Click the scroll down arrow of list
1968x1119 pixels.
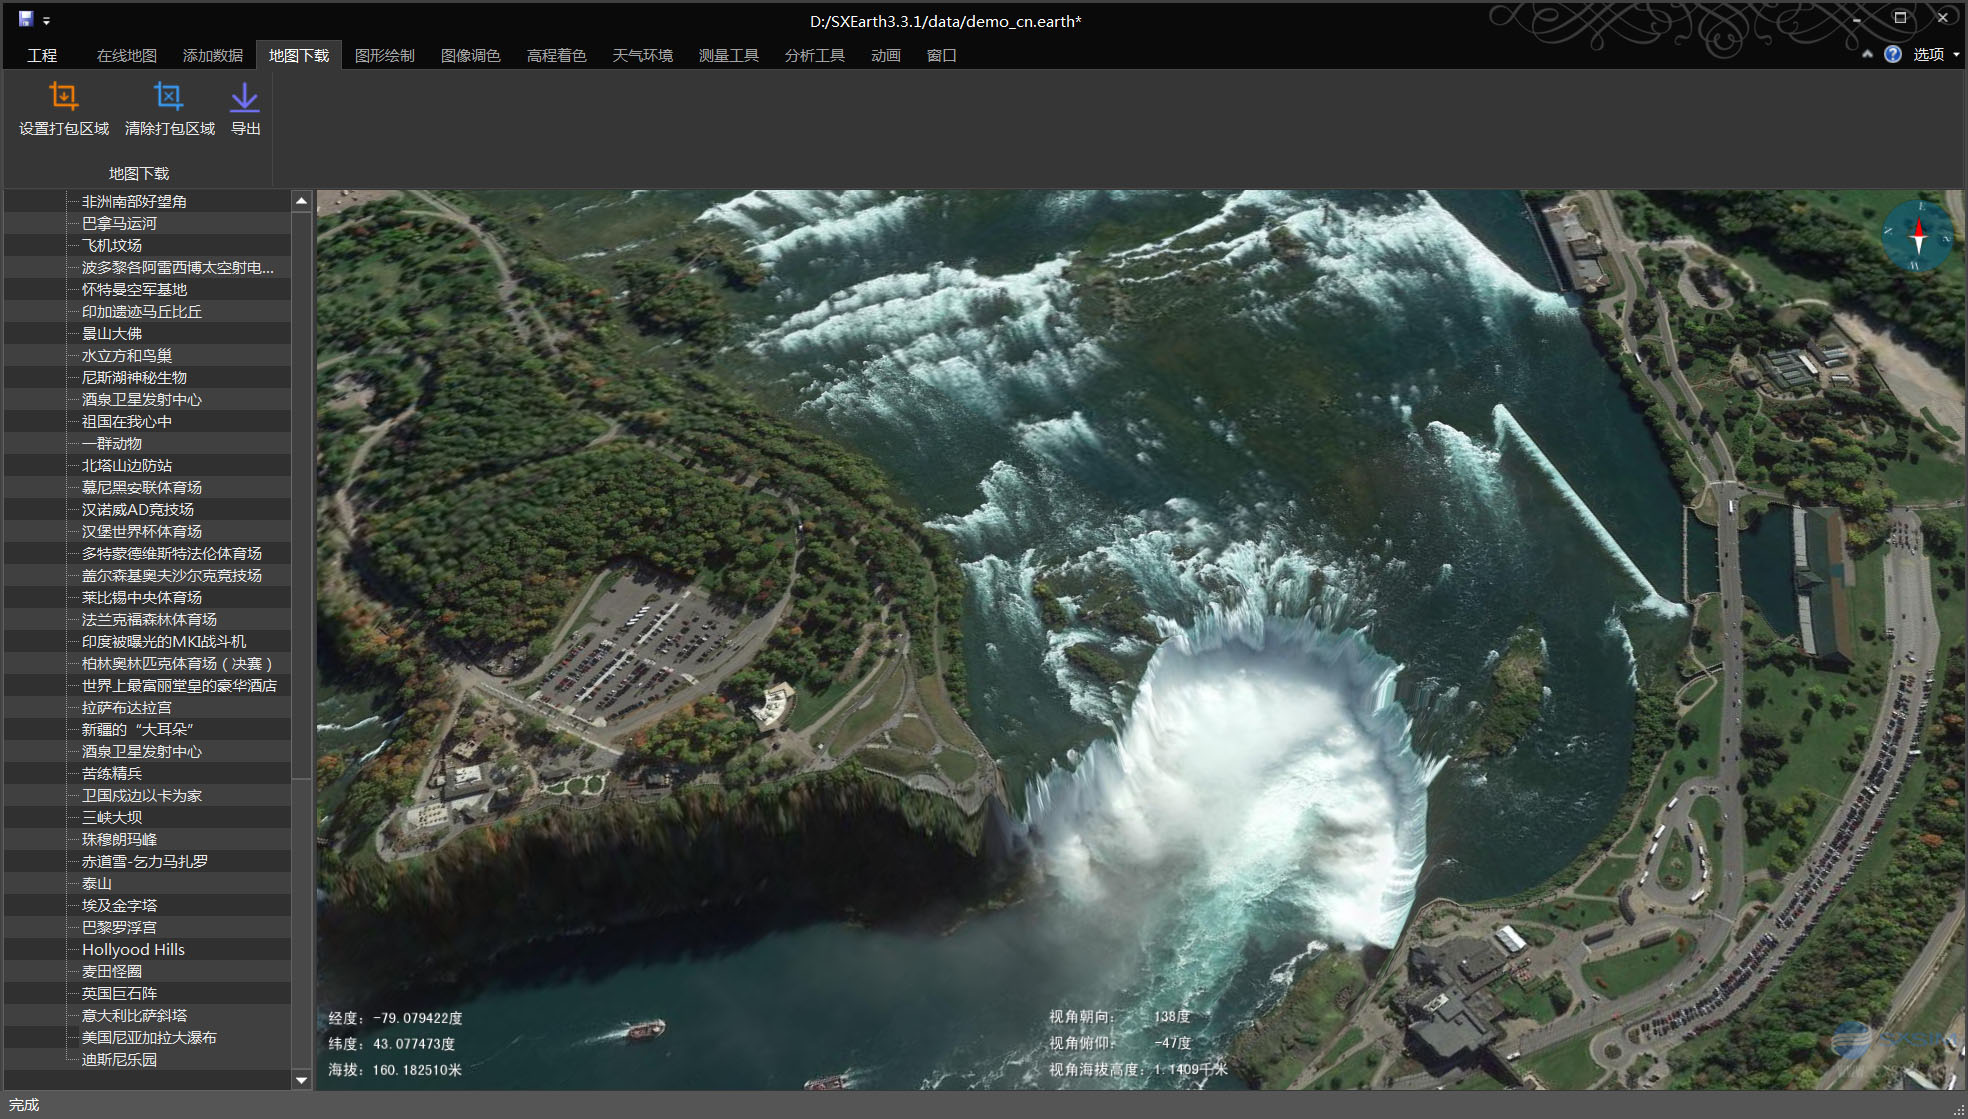click(x=301, y=1080)
